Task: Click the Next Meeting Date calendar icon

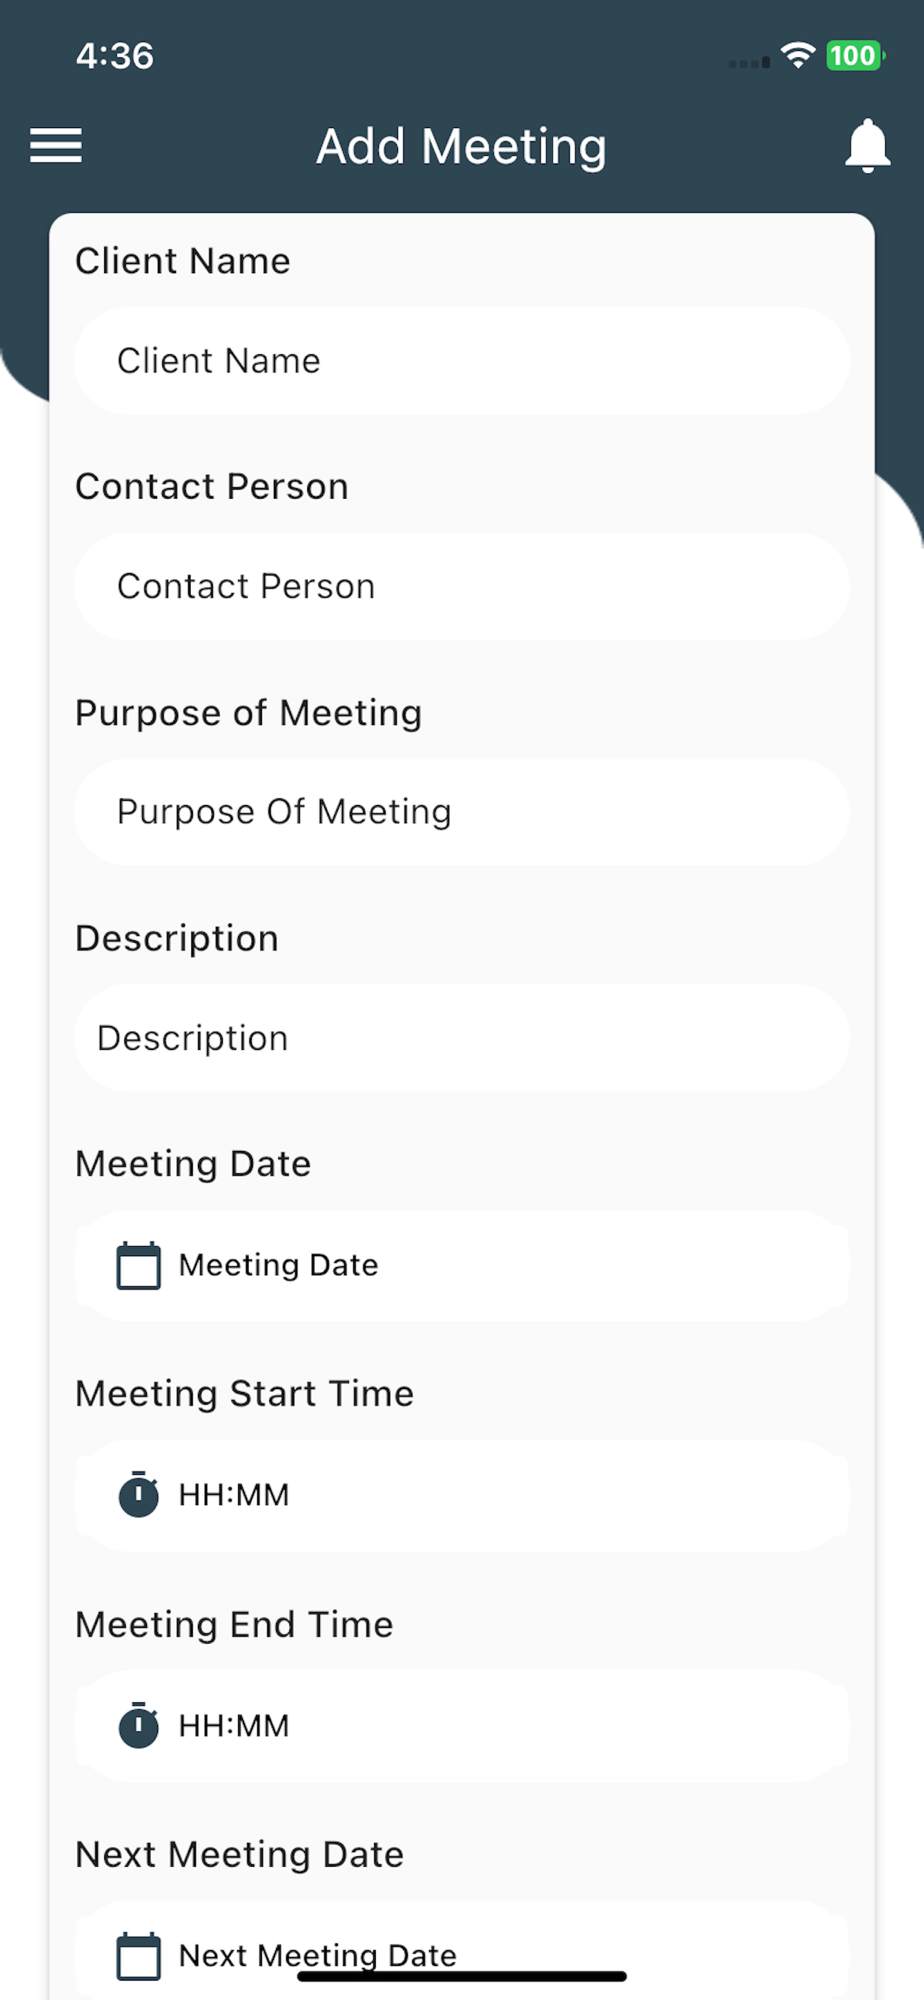Action: 138,1955
